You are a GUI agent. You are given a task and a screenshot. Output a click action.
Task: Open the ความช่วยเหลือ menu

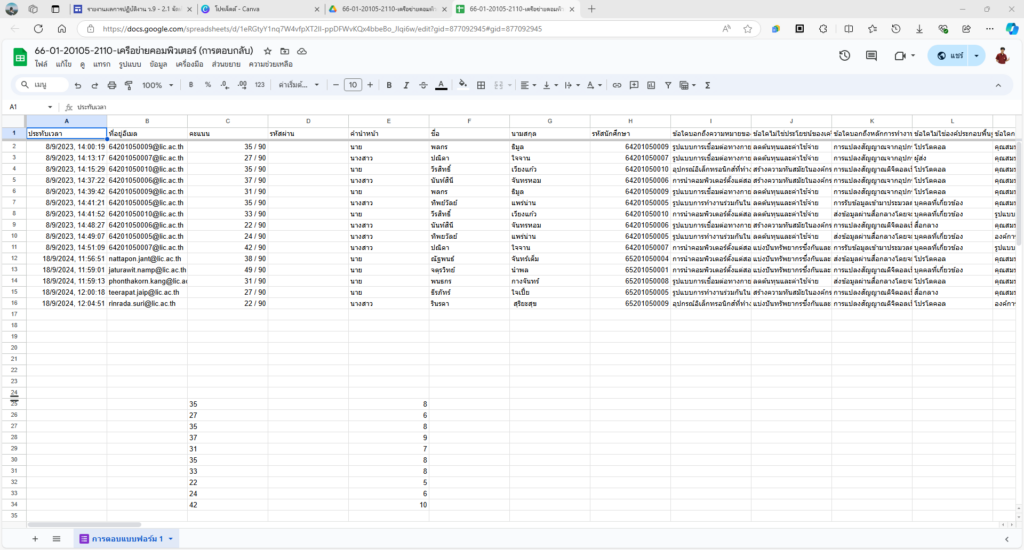270,64
